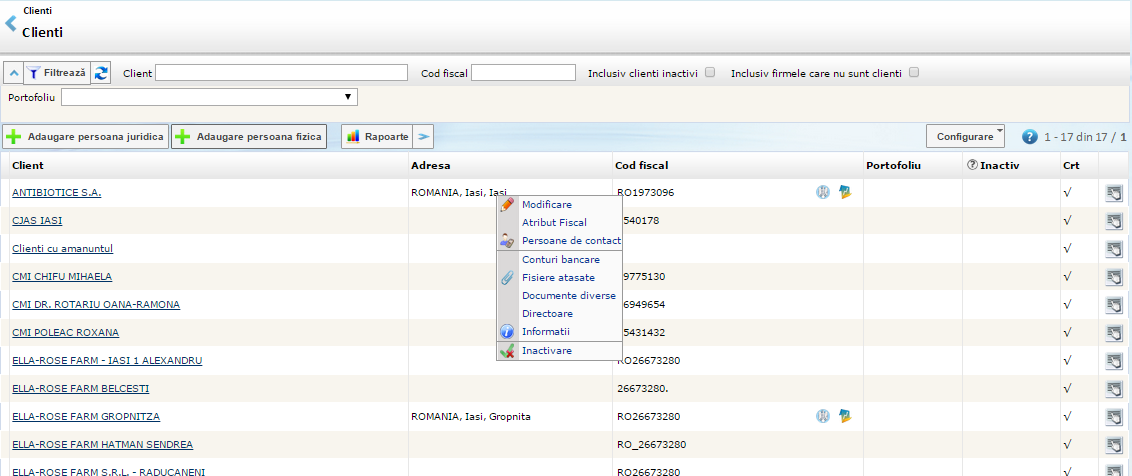Click the blue back arrow beside Clienti
Screen dimensions: 1132x476
(x=11, y=24)
